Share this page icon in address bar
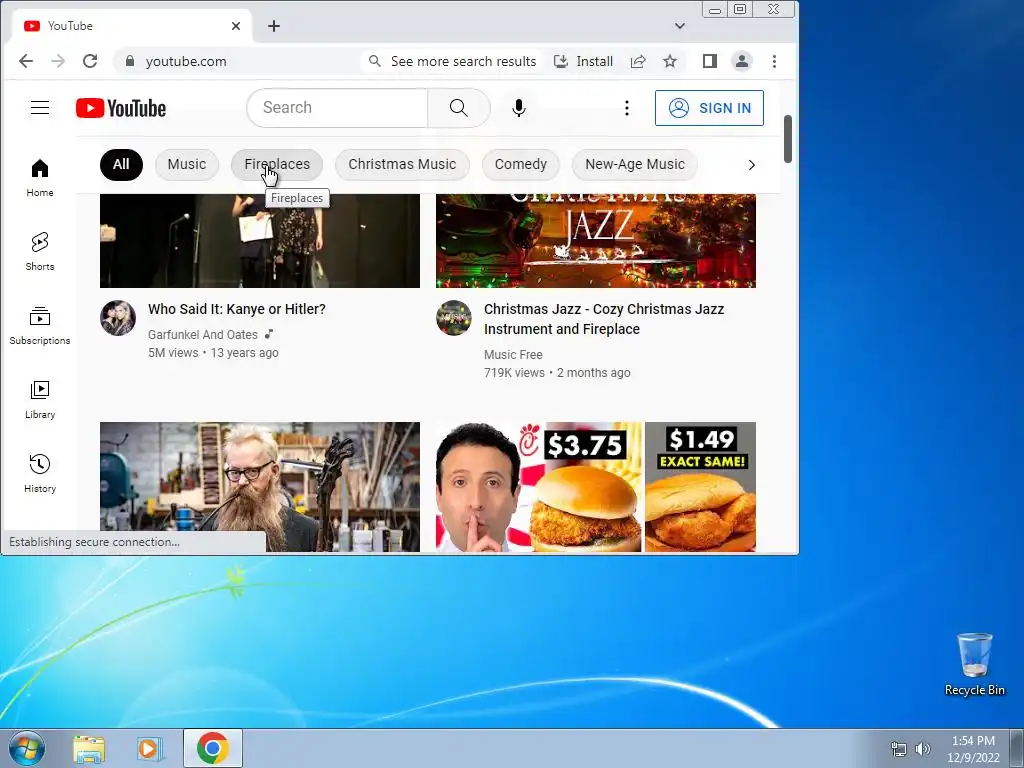The width and height of the screenshot is (1024, 768). (638, 61)
